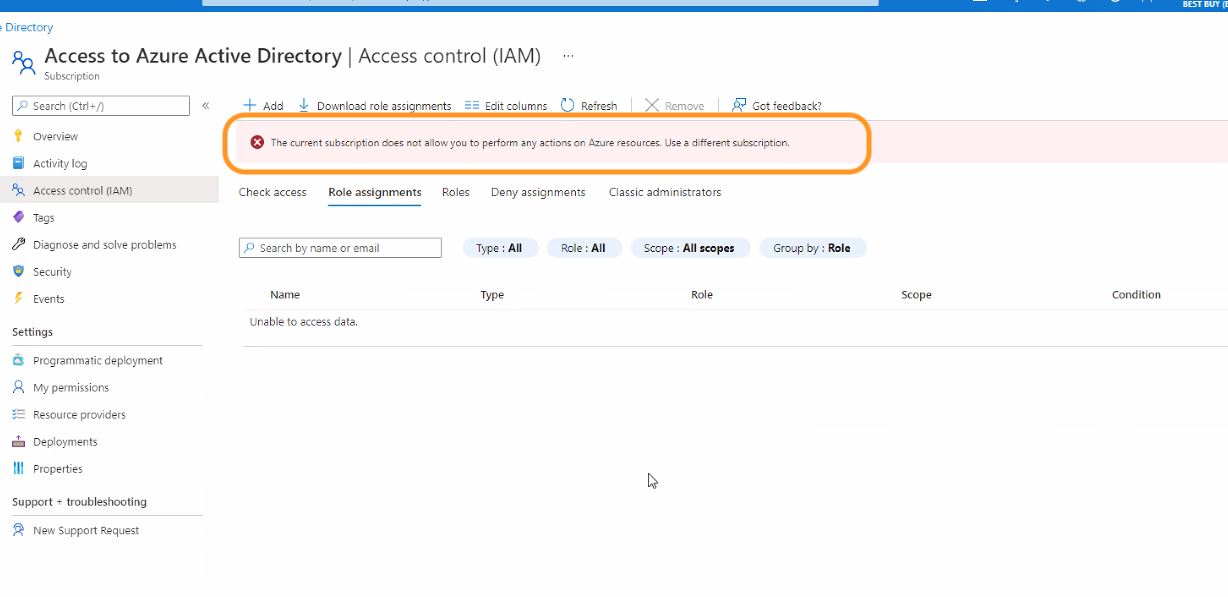
Task: Open the Type : All filter
Action: tap(500, 248)
